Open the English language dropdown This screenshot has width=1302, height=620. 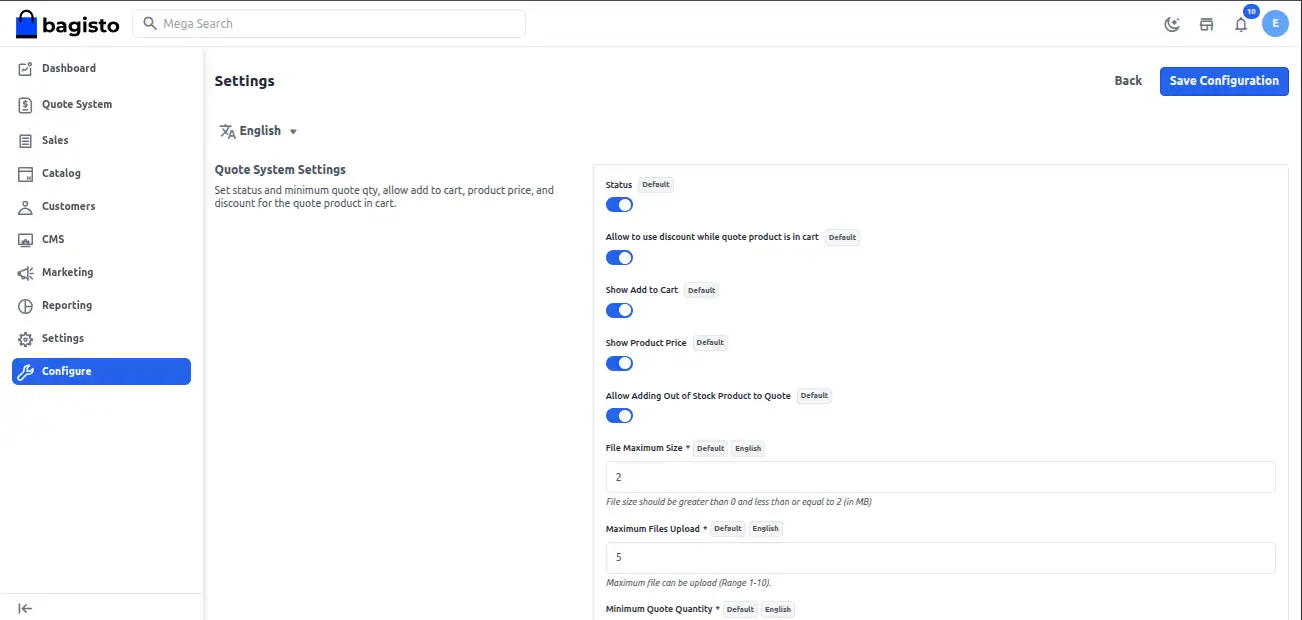coord(259,131)
